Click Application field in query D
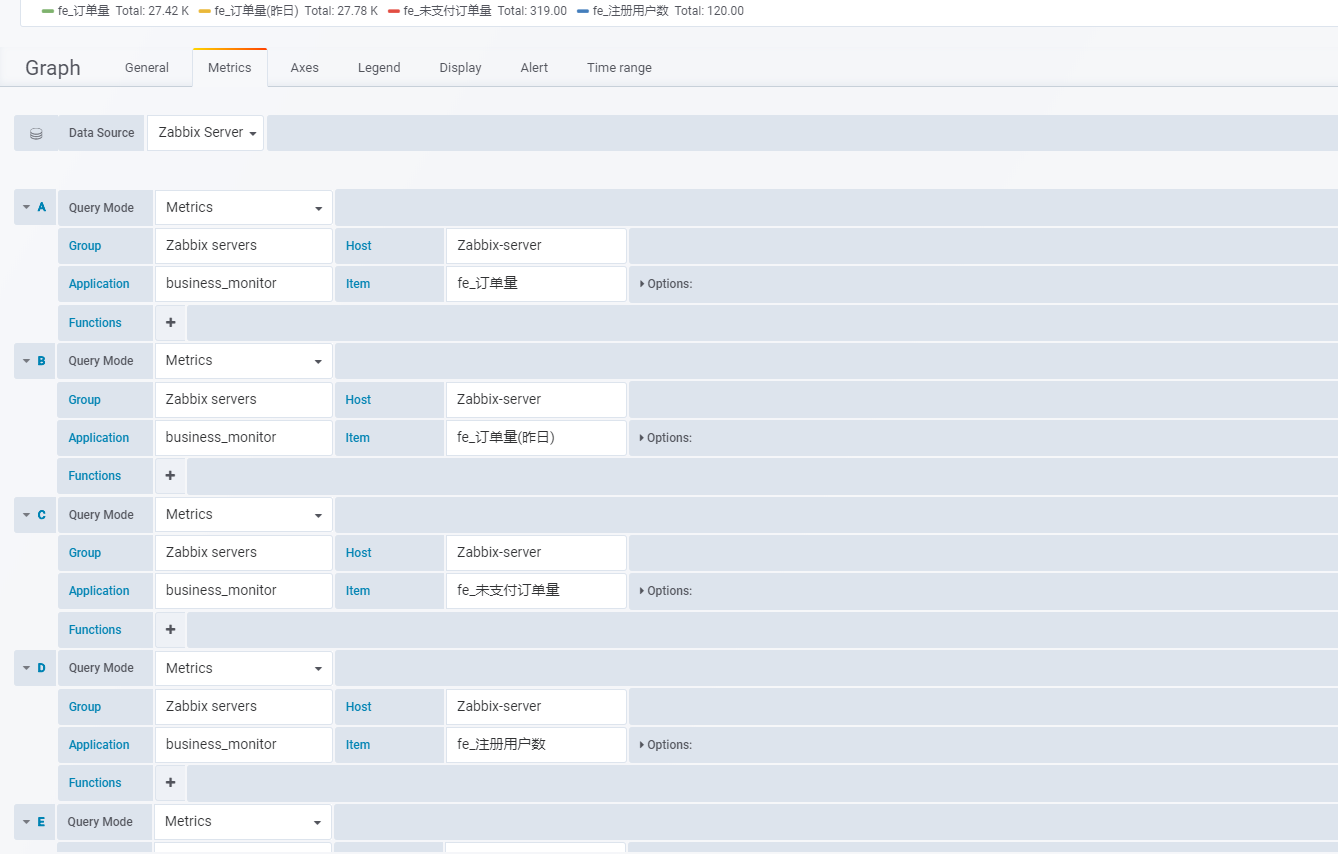1338x854 pixels. pos(244,744)
